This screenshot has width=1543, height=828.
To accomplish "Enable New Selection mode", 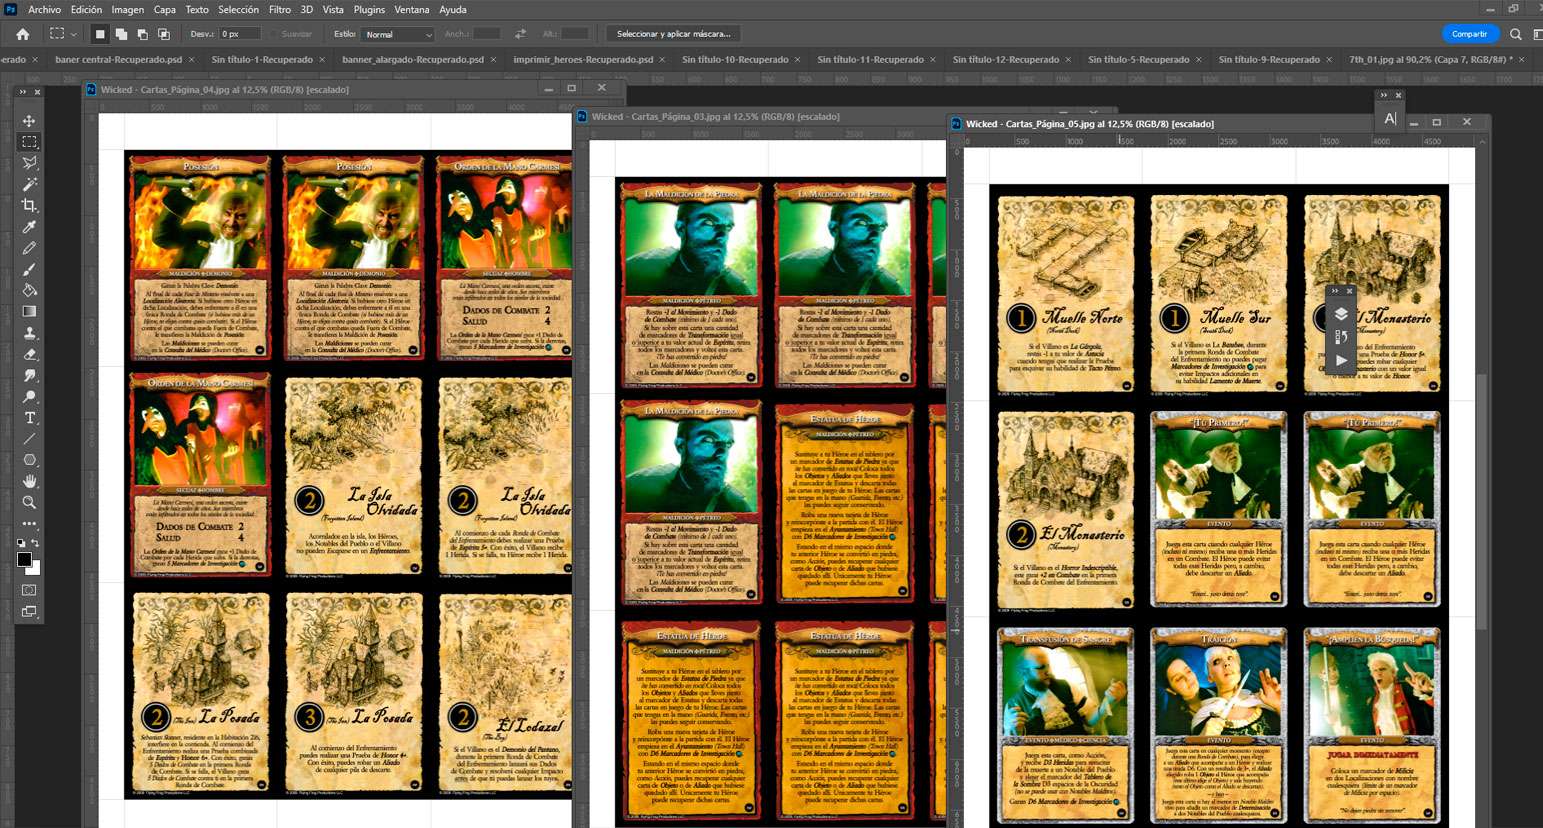I will (x=99, y=34).
